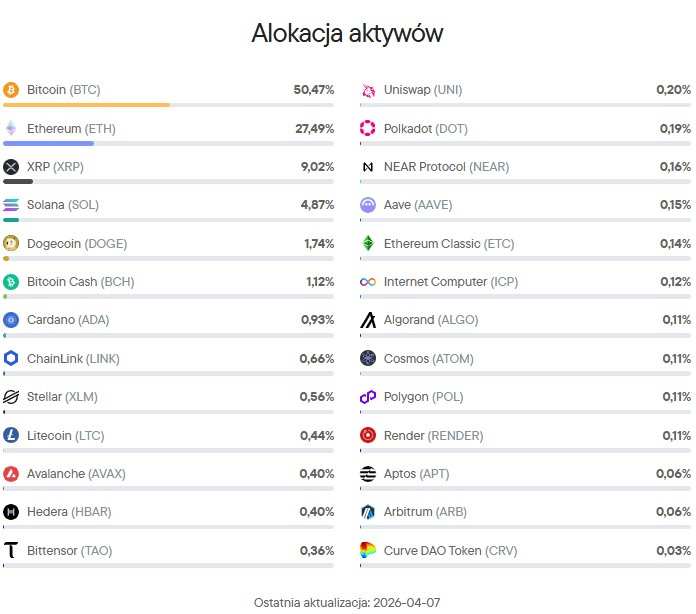Click the Avalanche red icon
Image resolution: width=696 pixels, height=614 pixels.
pos(11,474)
